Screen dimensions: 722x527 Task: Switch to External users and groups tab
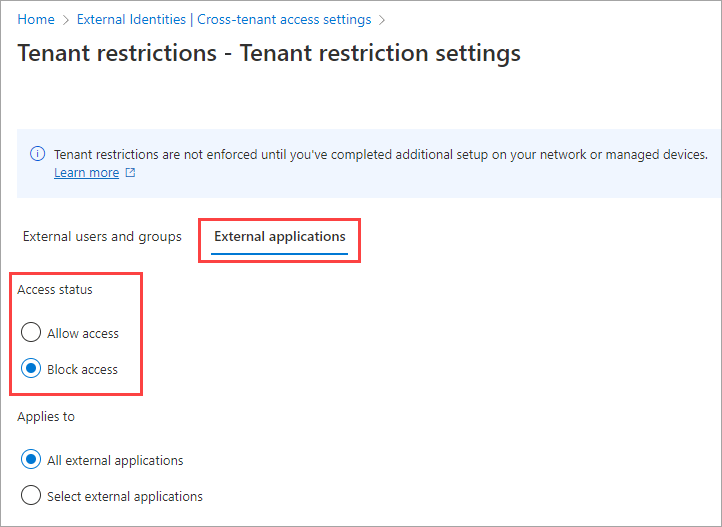pos(102,237)
